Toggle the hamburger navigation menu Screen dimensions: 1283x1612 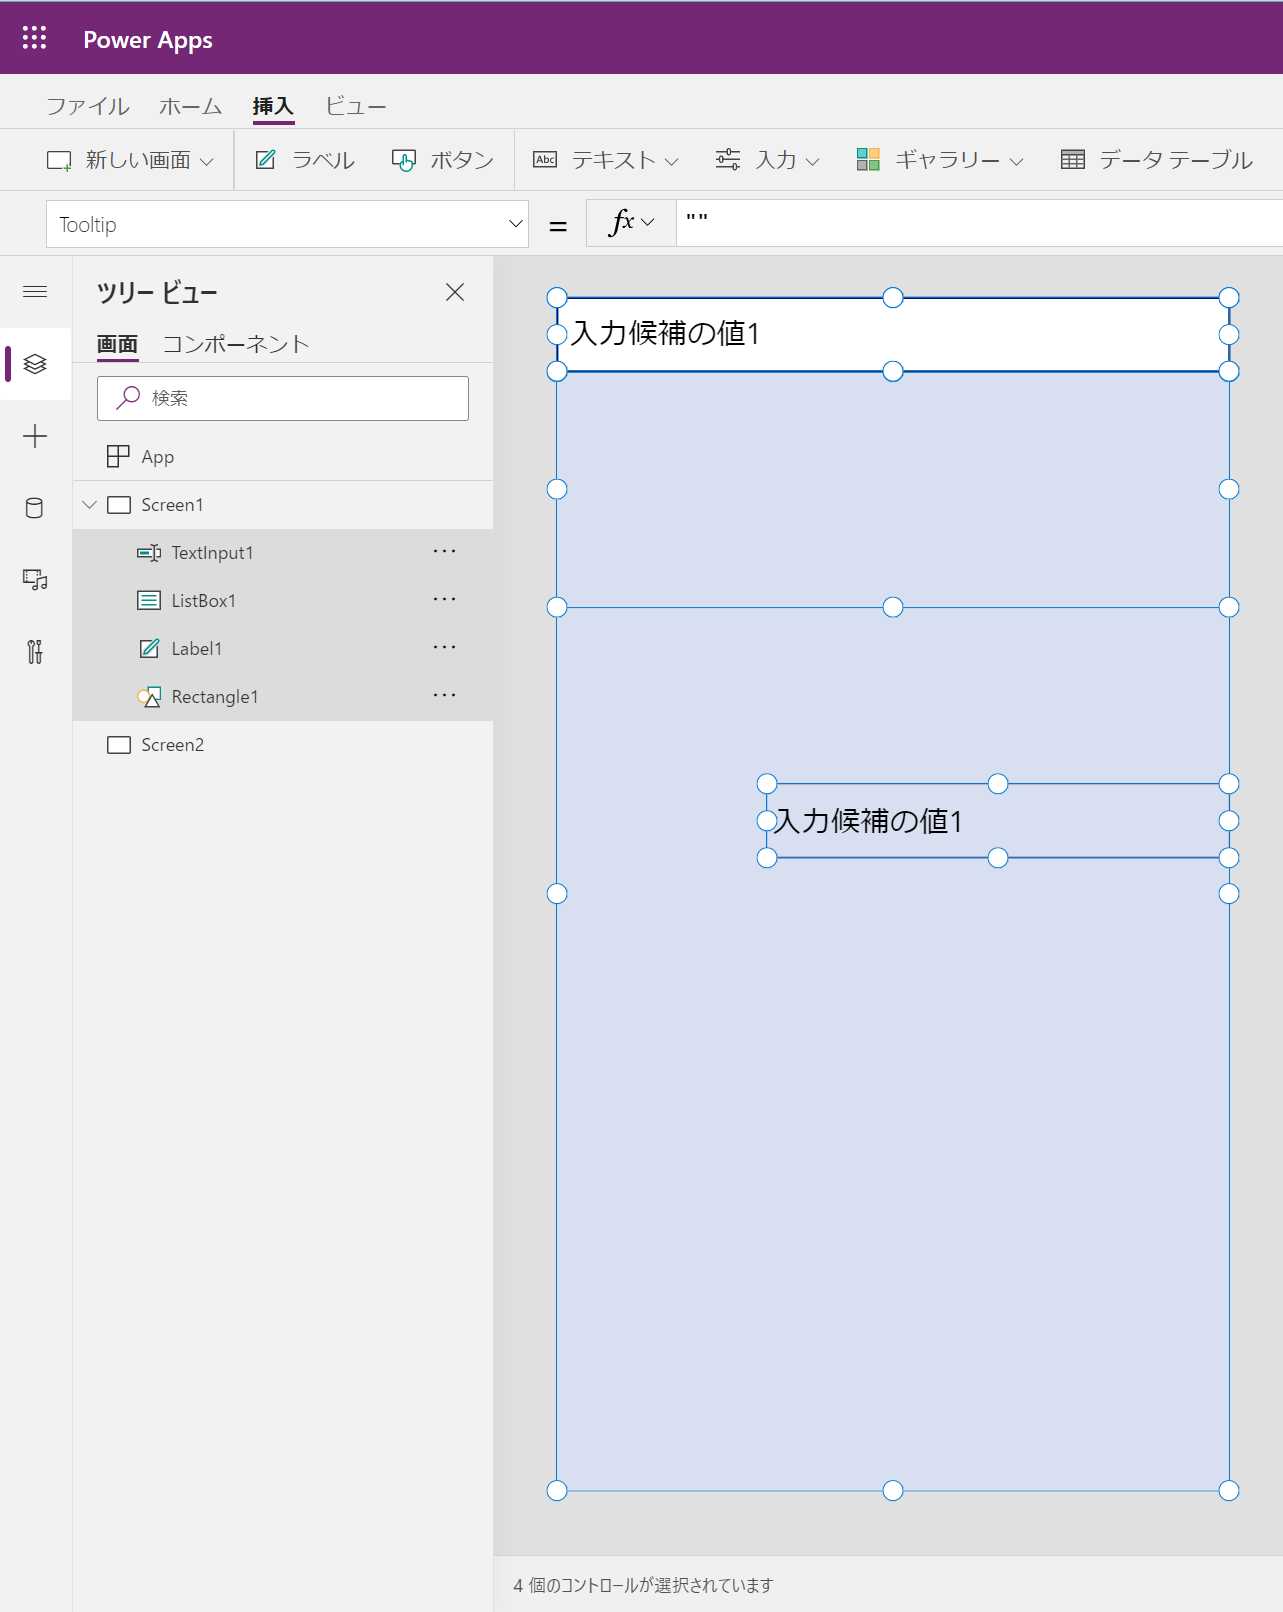click(35, 292)
